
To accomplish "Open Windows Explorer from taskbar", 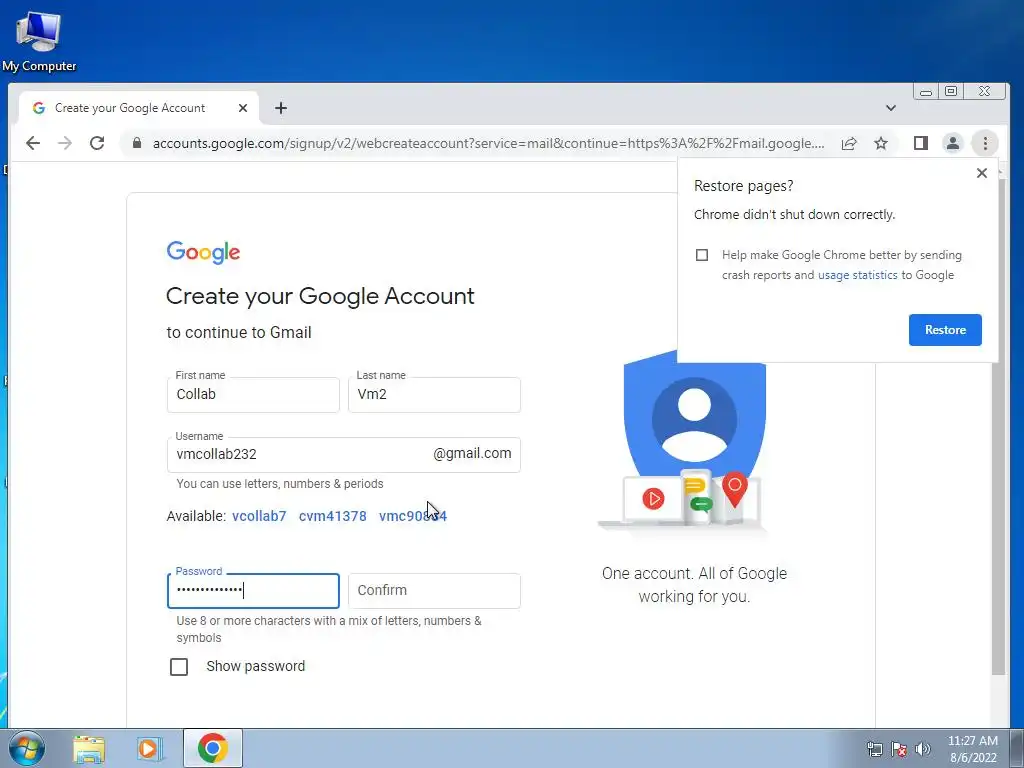I will [x=89, y=748].
